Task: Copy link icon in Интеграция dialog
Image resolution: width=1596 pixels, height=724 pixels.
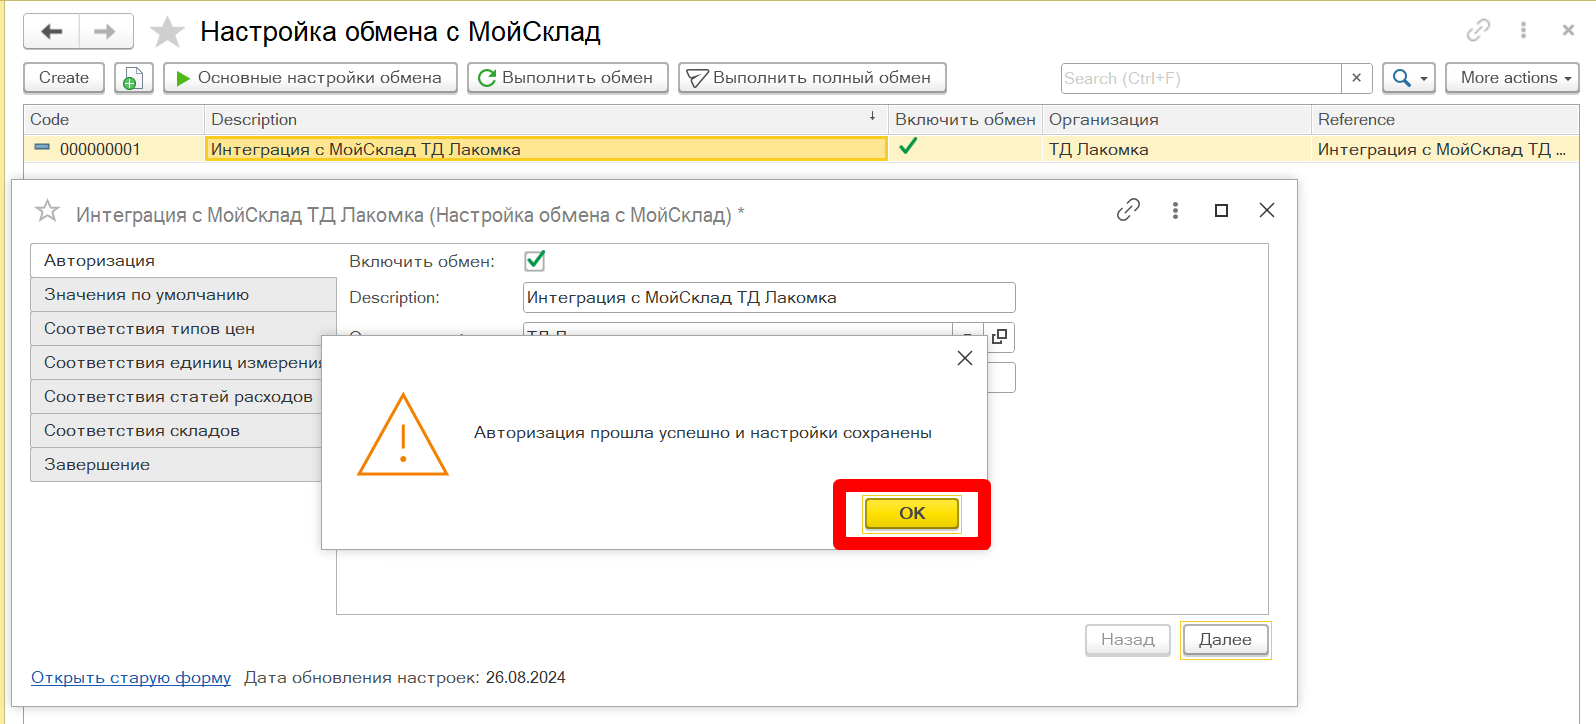Action: 1128,210
